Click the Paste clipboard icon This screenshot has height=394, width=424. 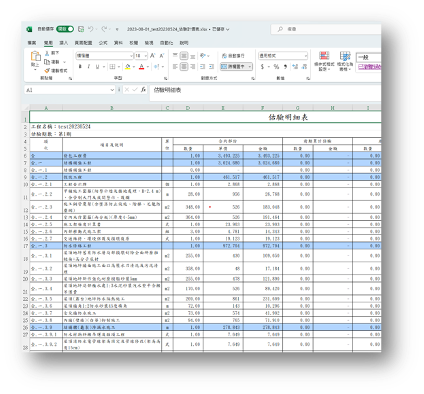pos(35,56)
